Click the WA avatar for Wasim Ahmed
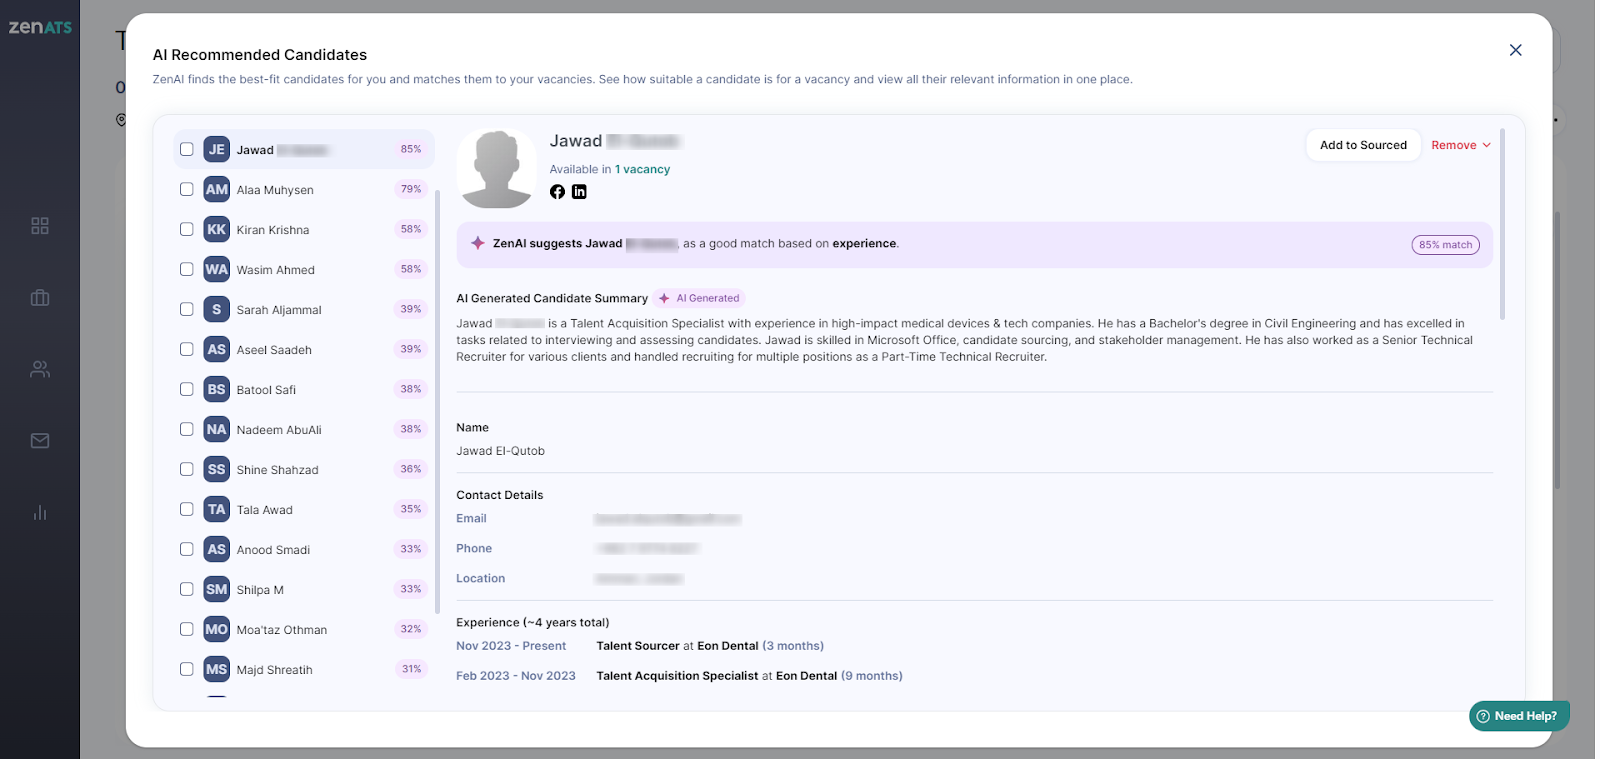The width and height of the screenshot is (1600, 759). point(217,269)
